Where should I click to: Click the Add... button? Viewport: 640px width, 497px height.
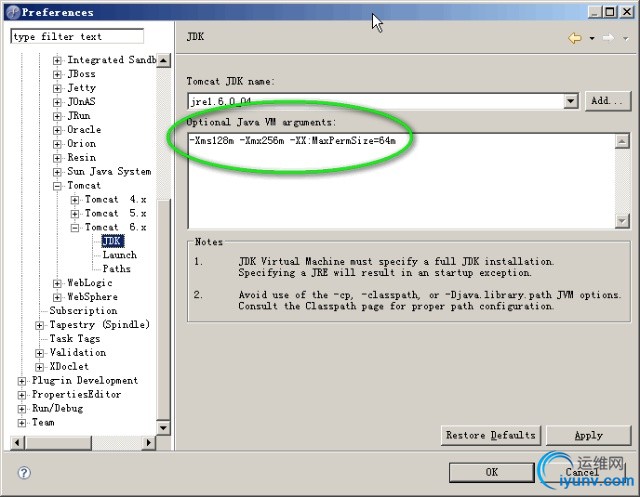pyautogui.click(x=608, y=101)
